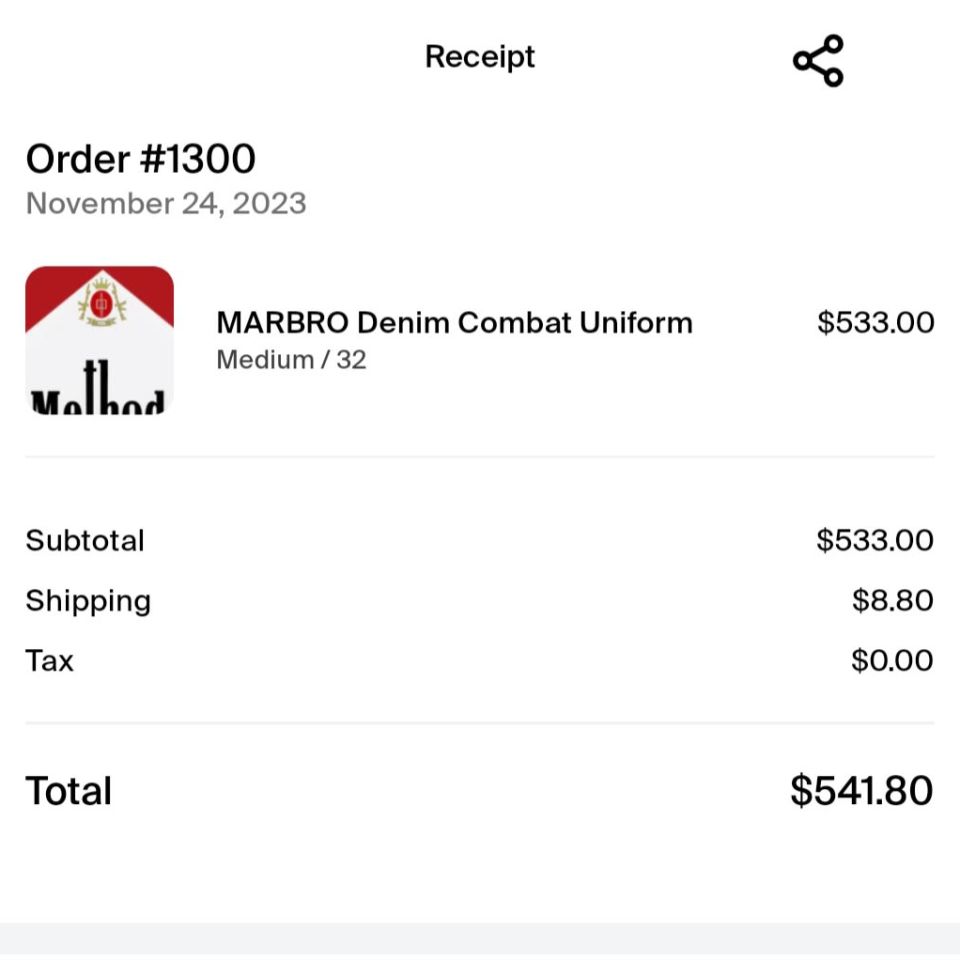Click the Total amount $541.80
The height and width of the screenshot is (960, 960).
[860, 790]
